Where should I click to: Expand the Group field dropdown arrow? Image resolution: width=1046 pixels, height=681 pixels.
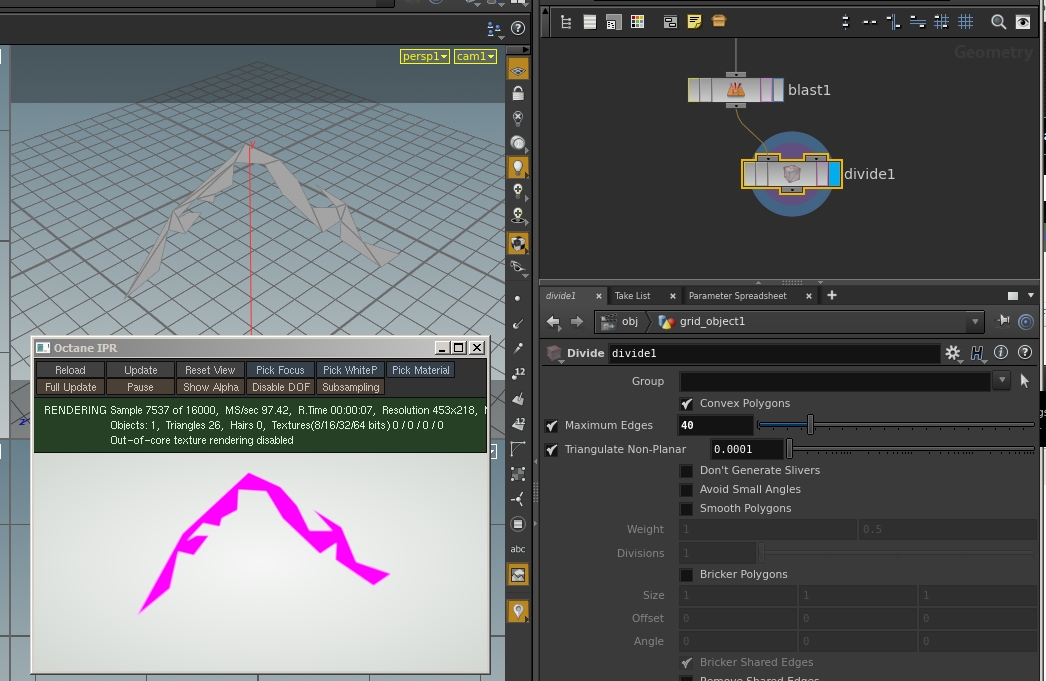coord(1002,381)
